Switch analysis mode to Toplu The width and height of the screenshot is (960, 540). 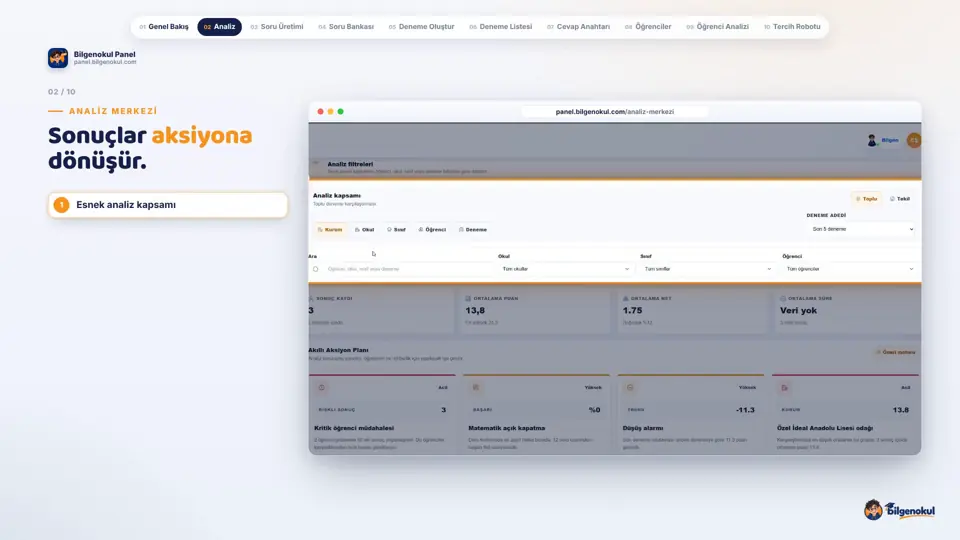point(866,199)
